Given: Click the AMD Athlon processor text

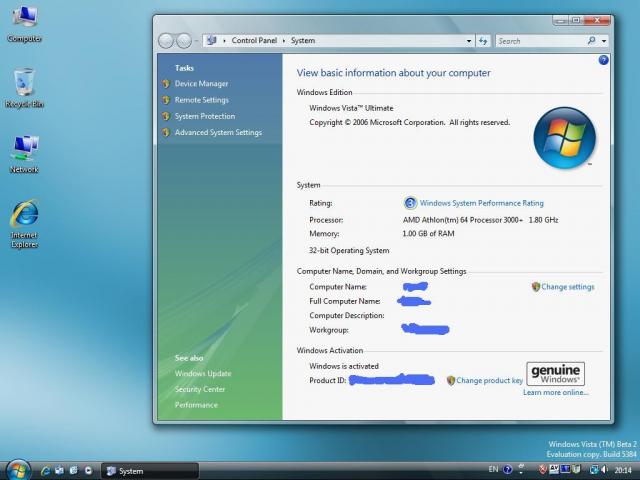Looking at the screenshot, I should pos(480,220).
